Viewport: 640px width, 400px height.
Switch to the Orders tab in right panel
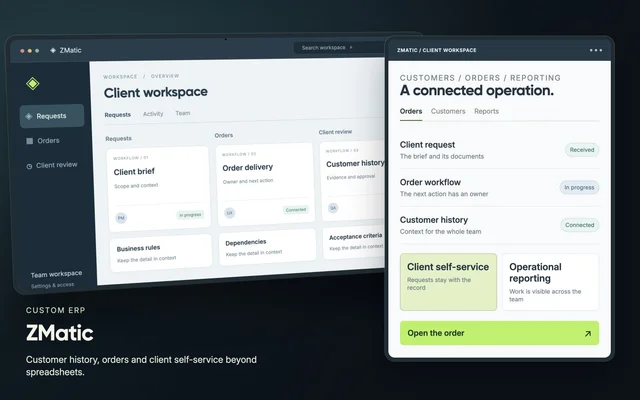(411, 111)
